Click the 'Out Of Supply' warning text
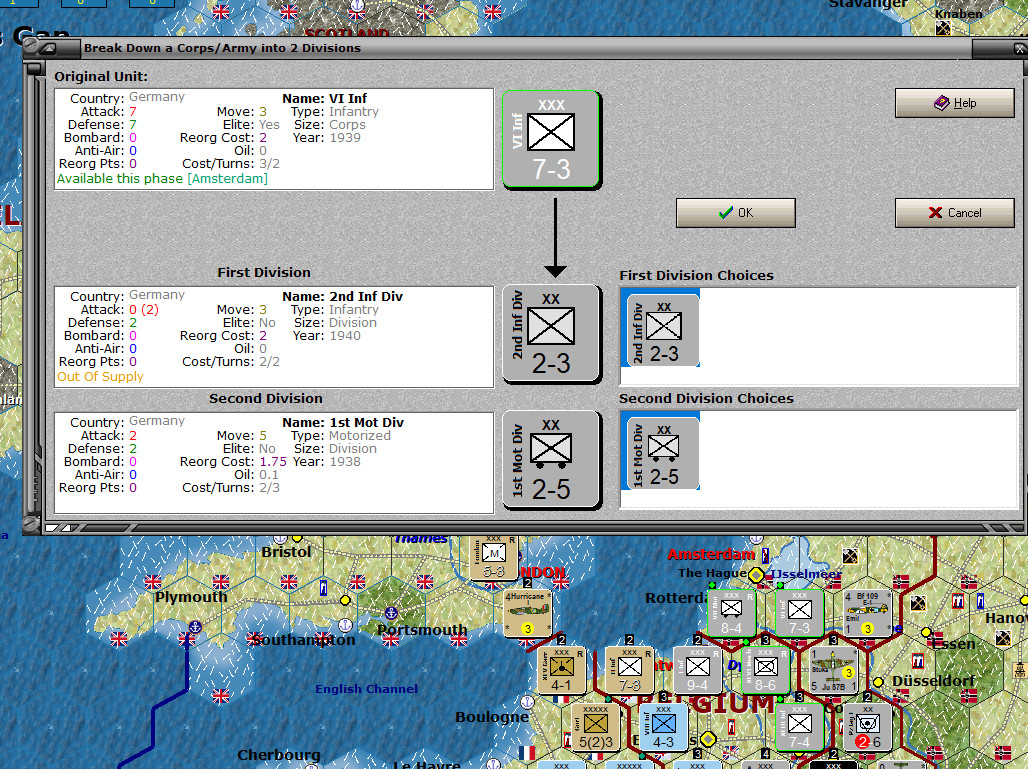Image resolution: width=1028 pixels, height=769 pixels. (100, 377)
